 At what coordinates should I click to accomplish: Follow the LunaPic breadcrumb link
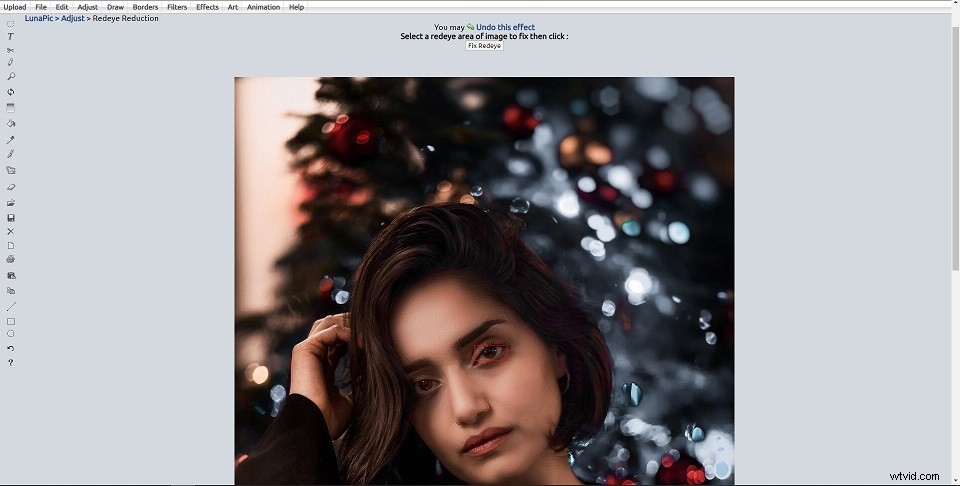39,18
